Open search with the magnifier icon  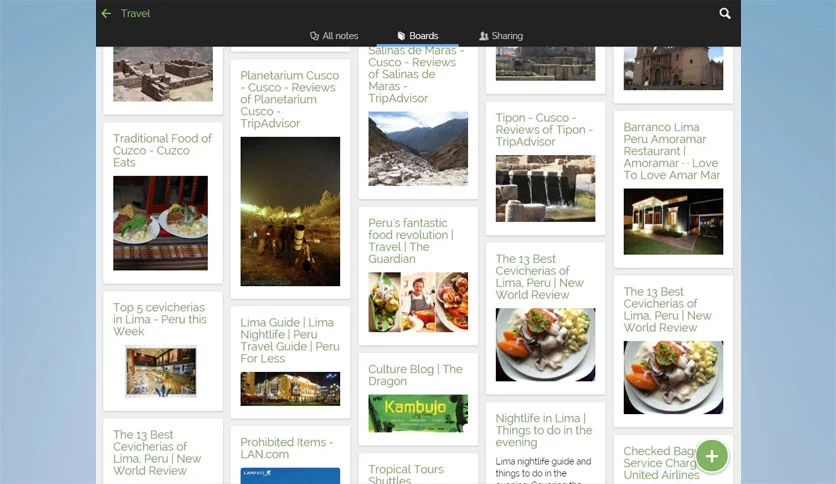coord(725,13)
